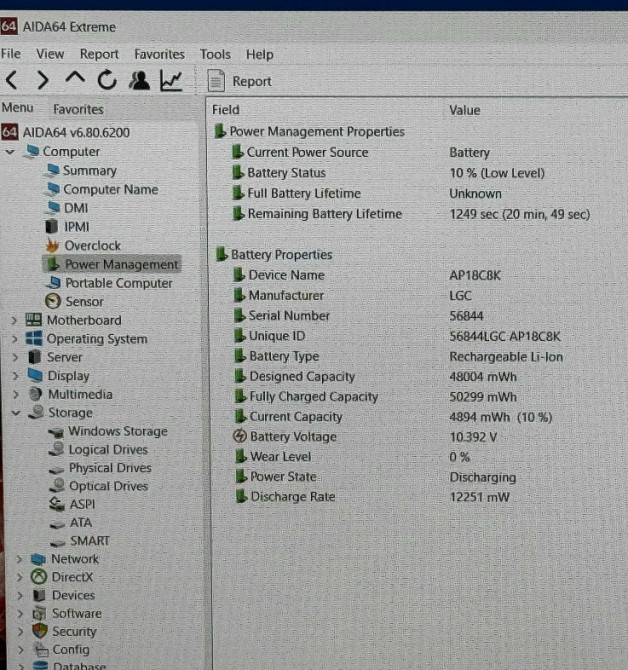Image resolution: width=628 pixels, height=670 pixels.
Task: Expand the Network tree node
Action: (x=19, y=559)
